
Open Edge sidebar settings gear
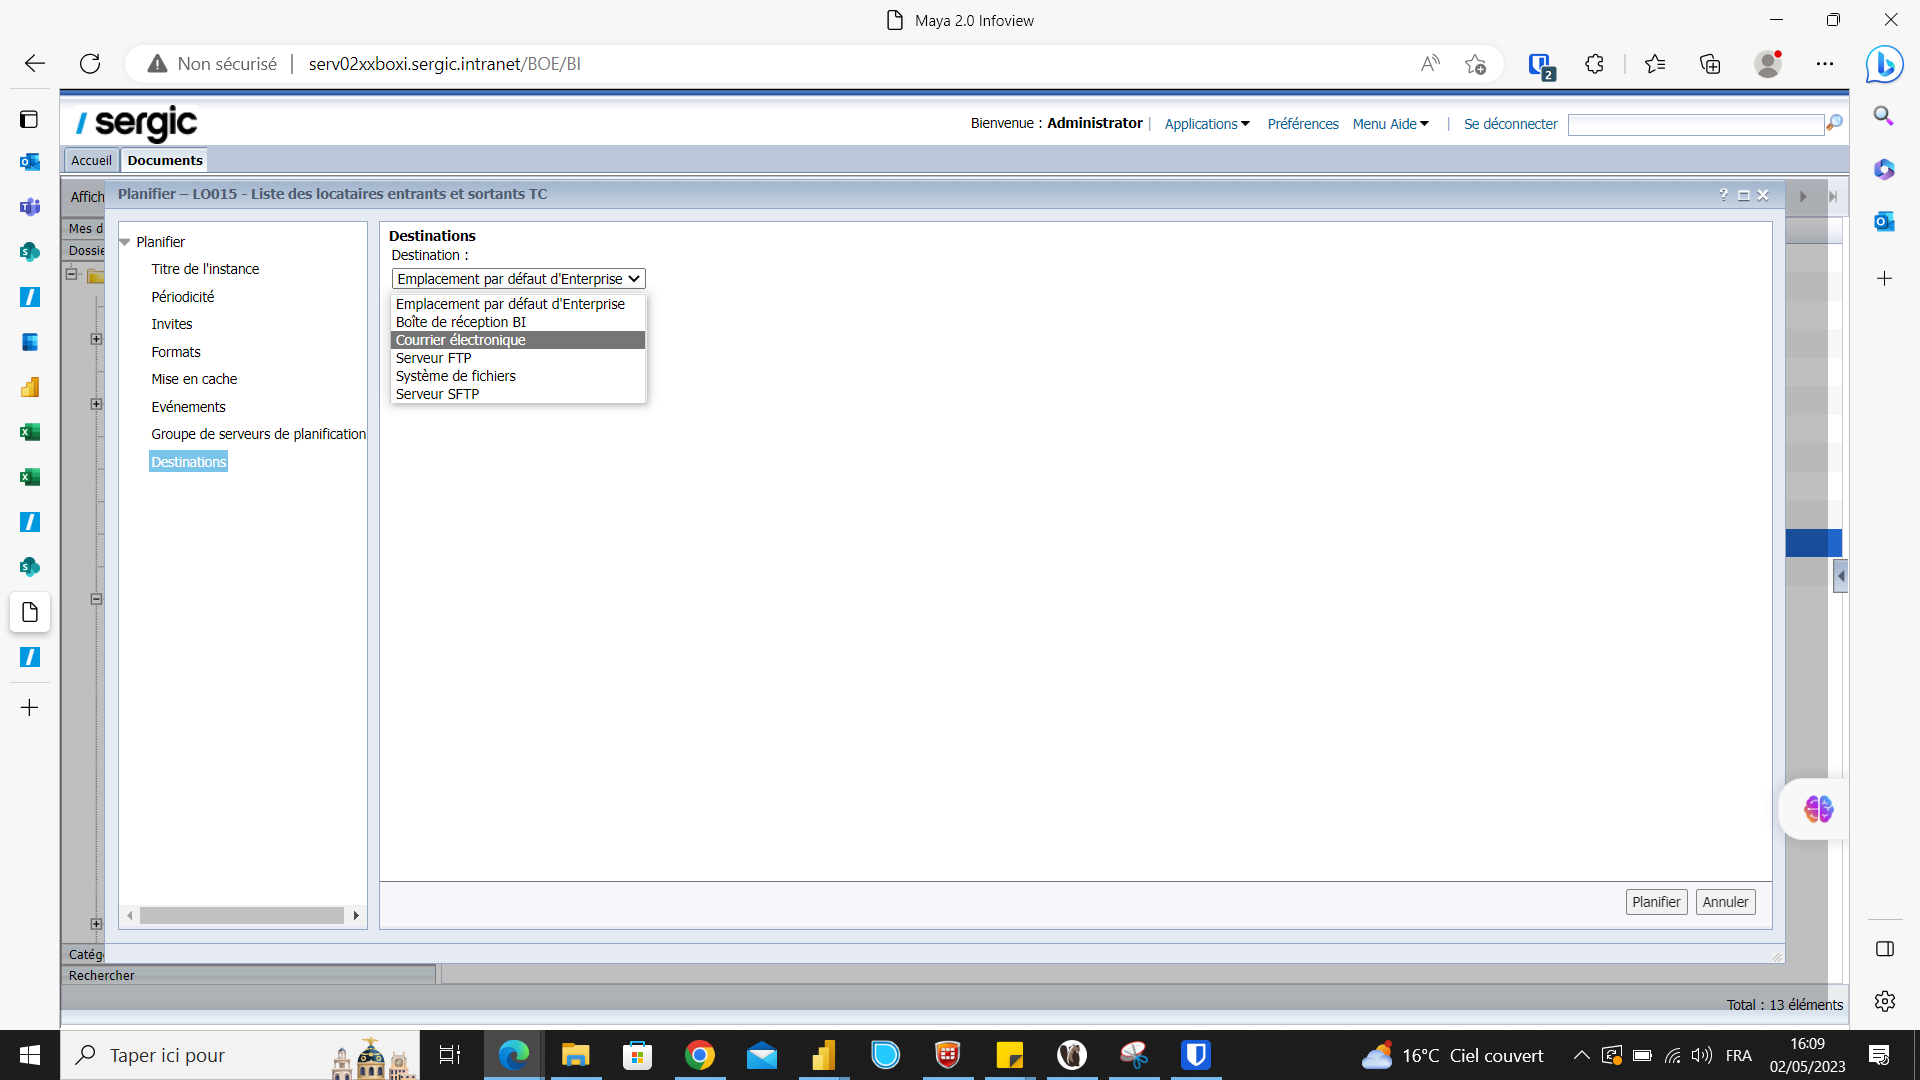click(1884, 1001)
